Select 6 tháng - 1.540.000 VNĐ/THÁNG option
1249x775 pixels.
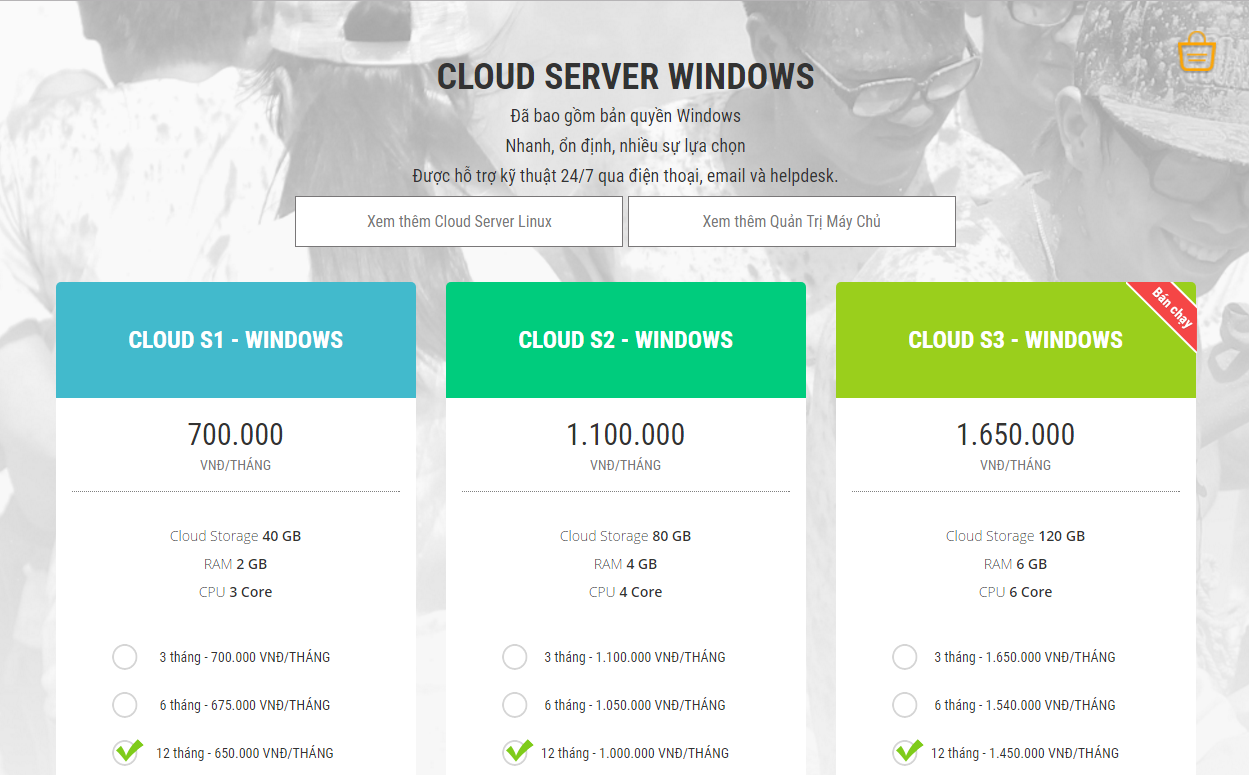[905, 705]
